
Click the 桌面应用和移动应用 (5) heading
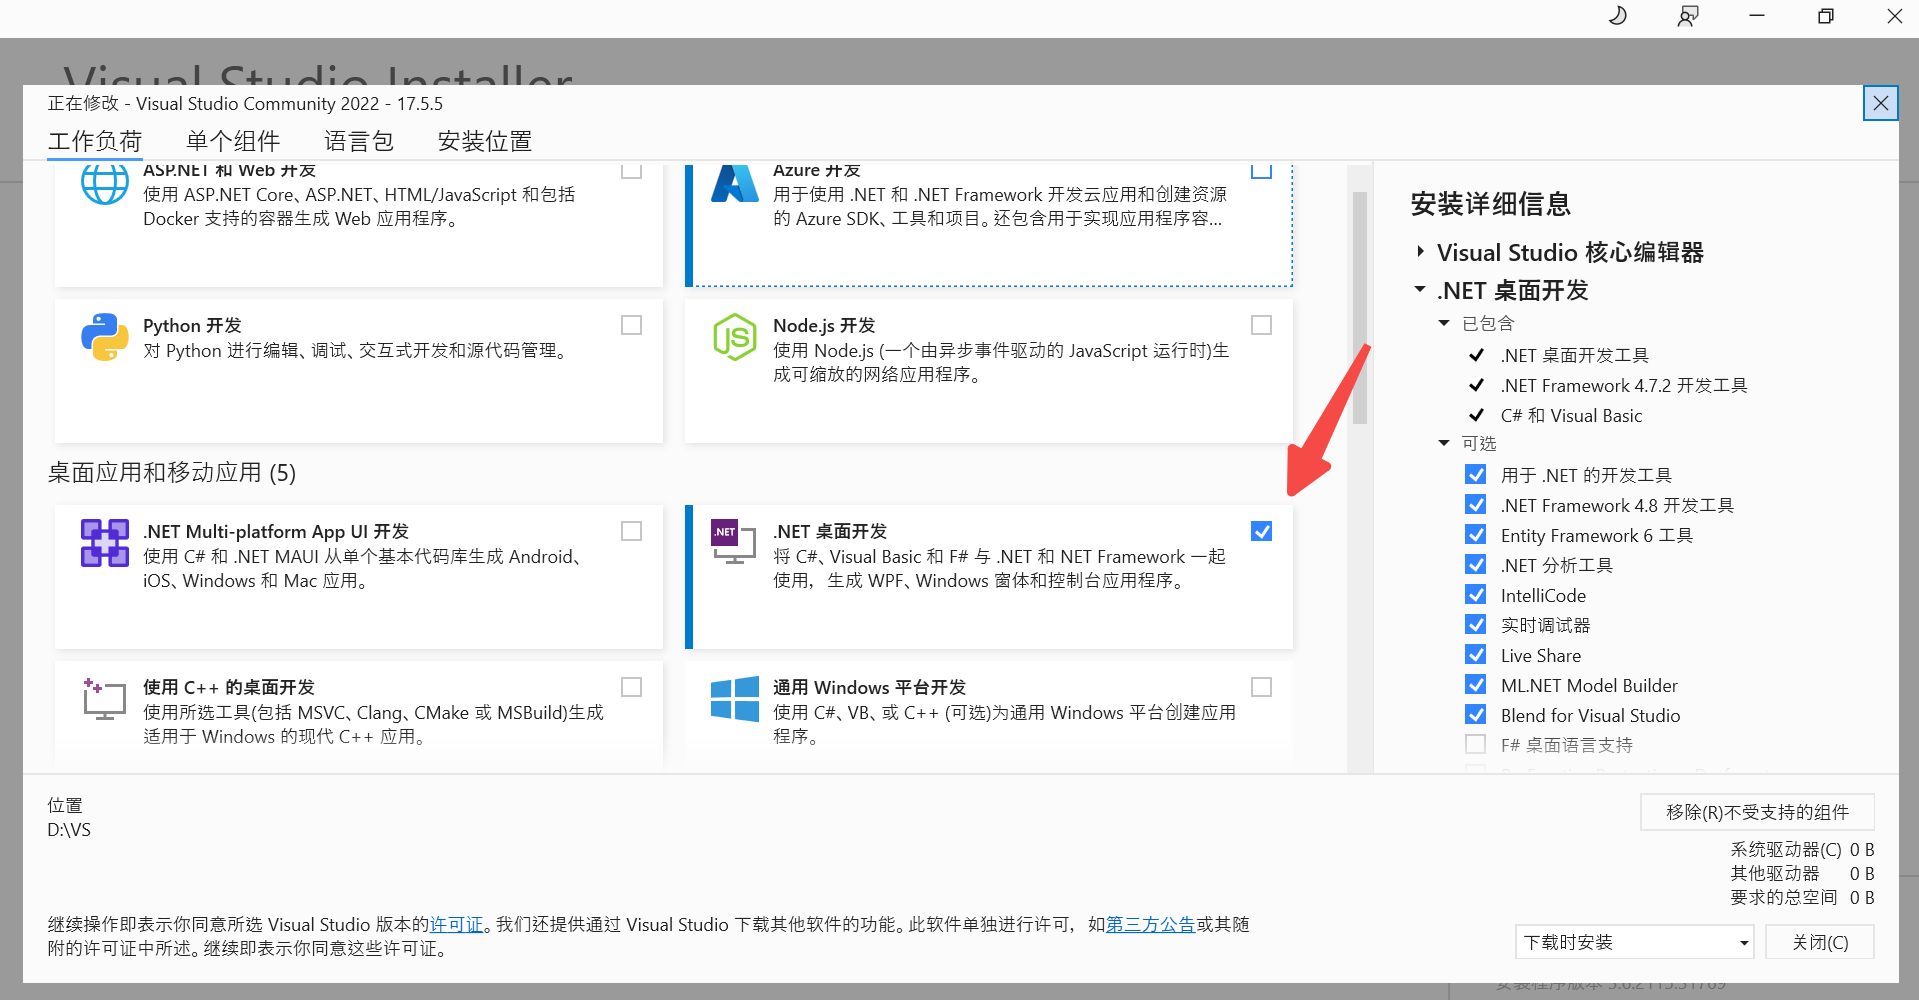(x=172, y=472)
